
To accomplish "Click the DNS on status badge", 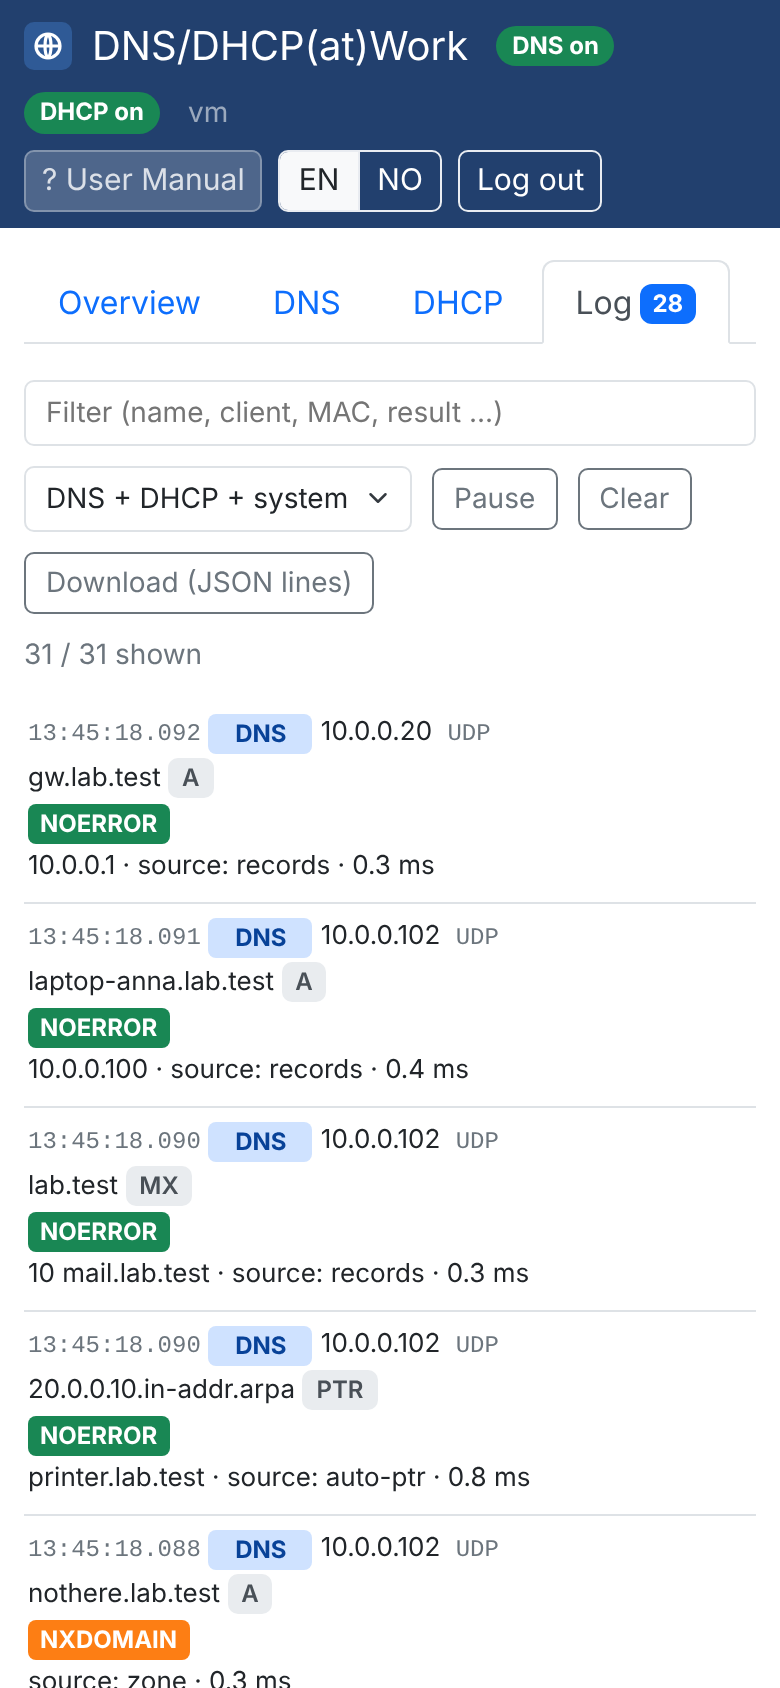I will [x=555, y=46].
